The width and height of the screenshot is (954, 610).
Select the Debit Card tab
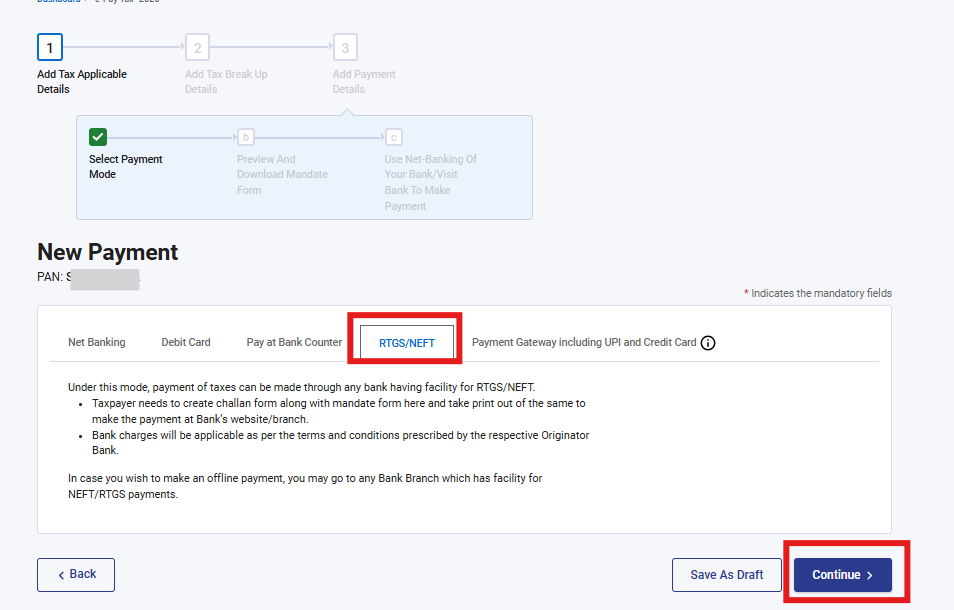[x=186, y=342]
